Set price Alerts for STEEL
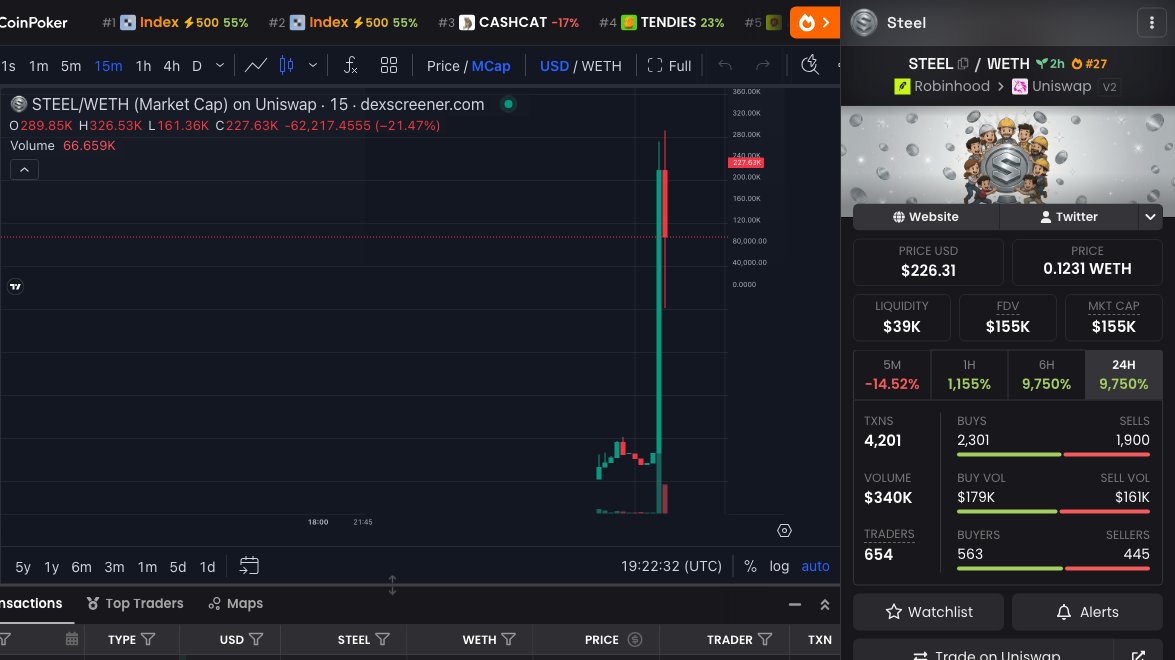The width and height of the screenshot is (1175, 660). coord(1087,612)
